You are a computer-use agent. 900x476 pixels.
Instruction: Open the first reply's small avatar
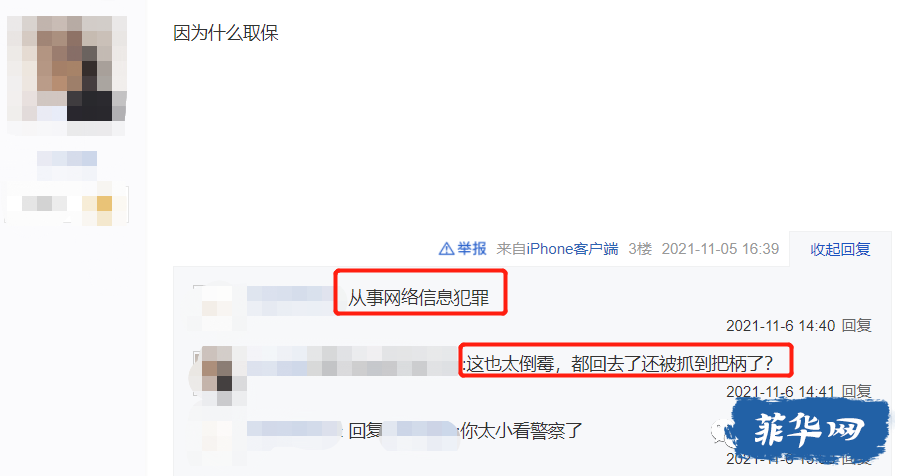[x=214, y=305]
